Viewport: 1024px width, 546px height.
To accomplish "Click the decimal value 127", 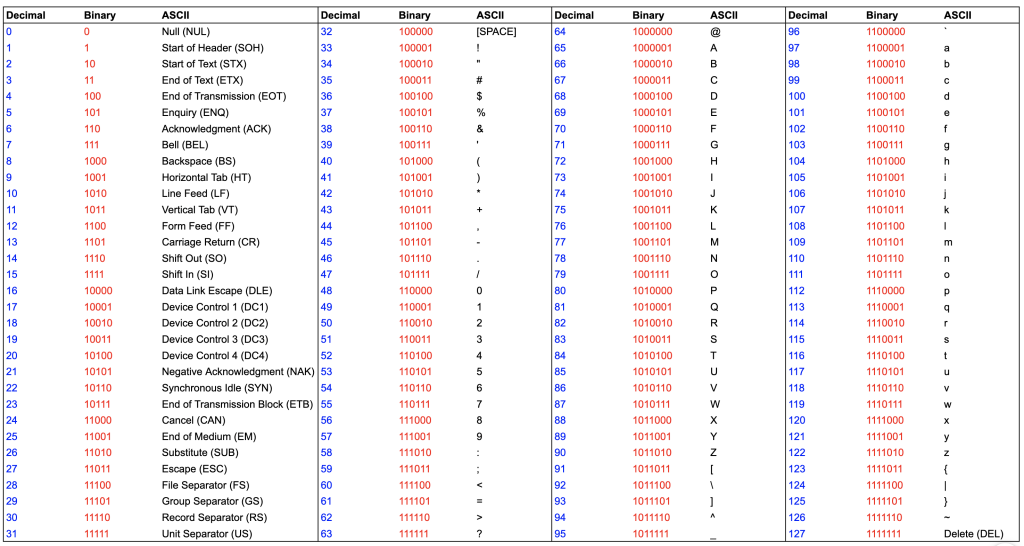I will [x=797, y=534].
